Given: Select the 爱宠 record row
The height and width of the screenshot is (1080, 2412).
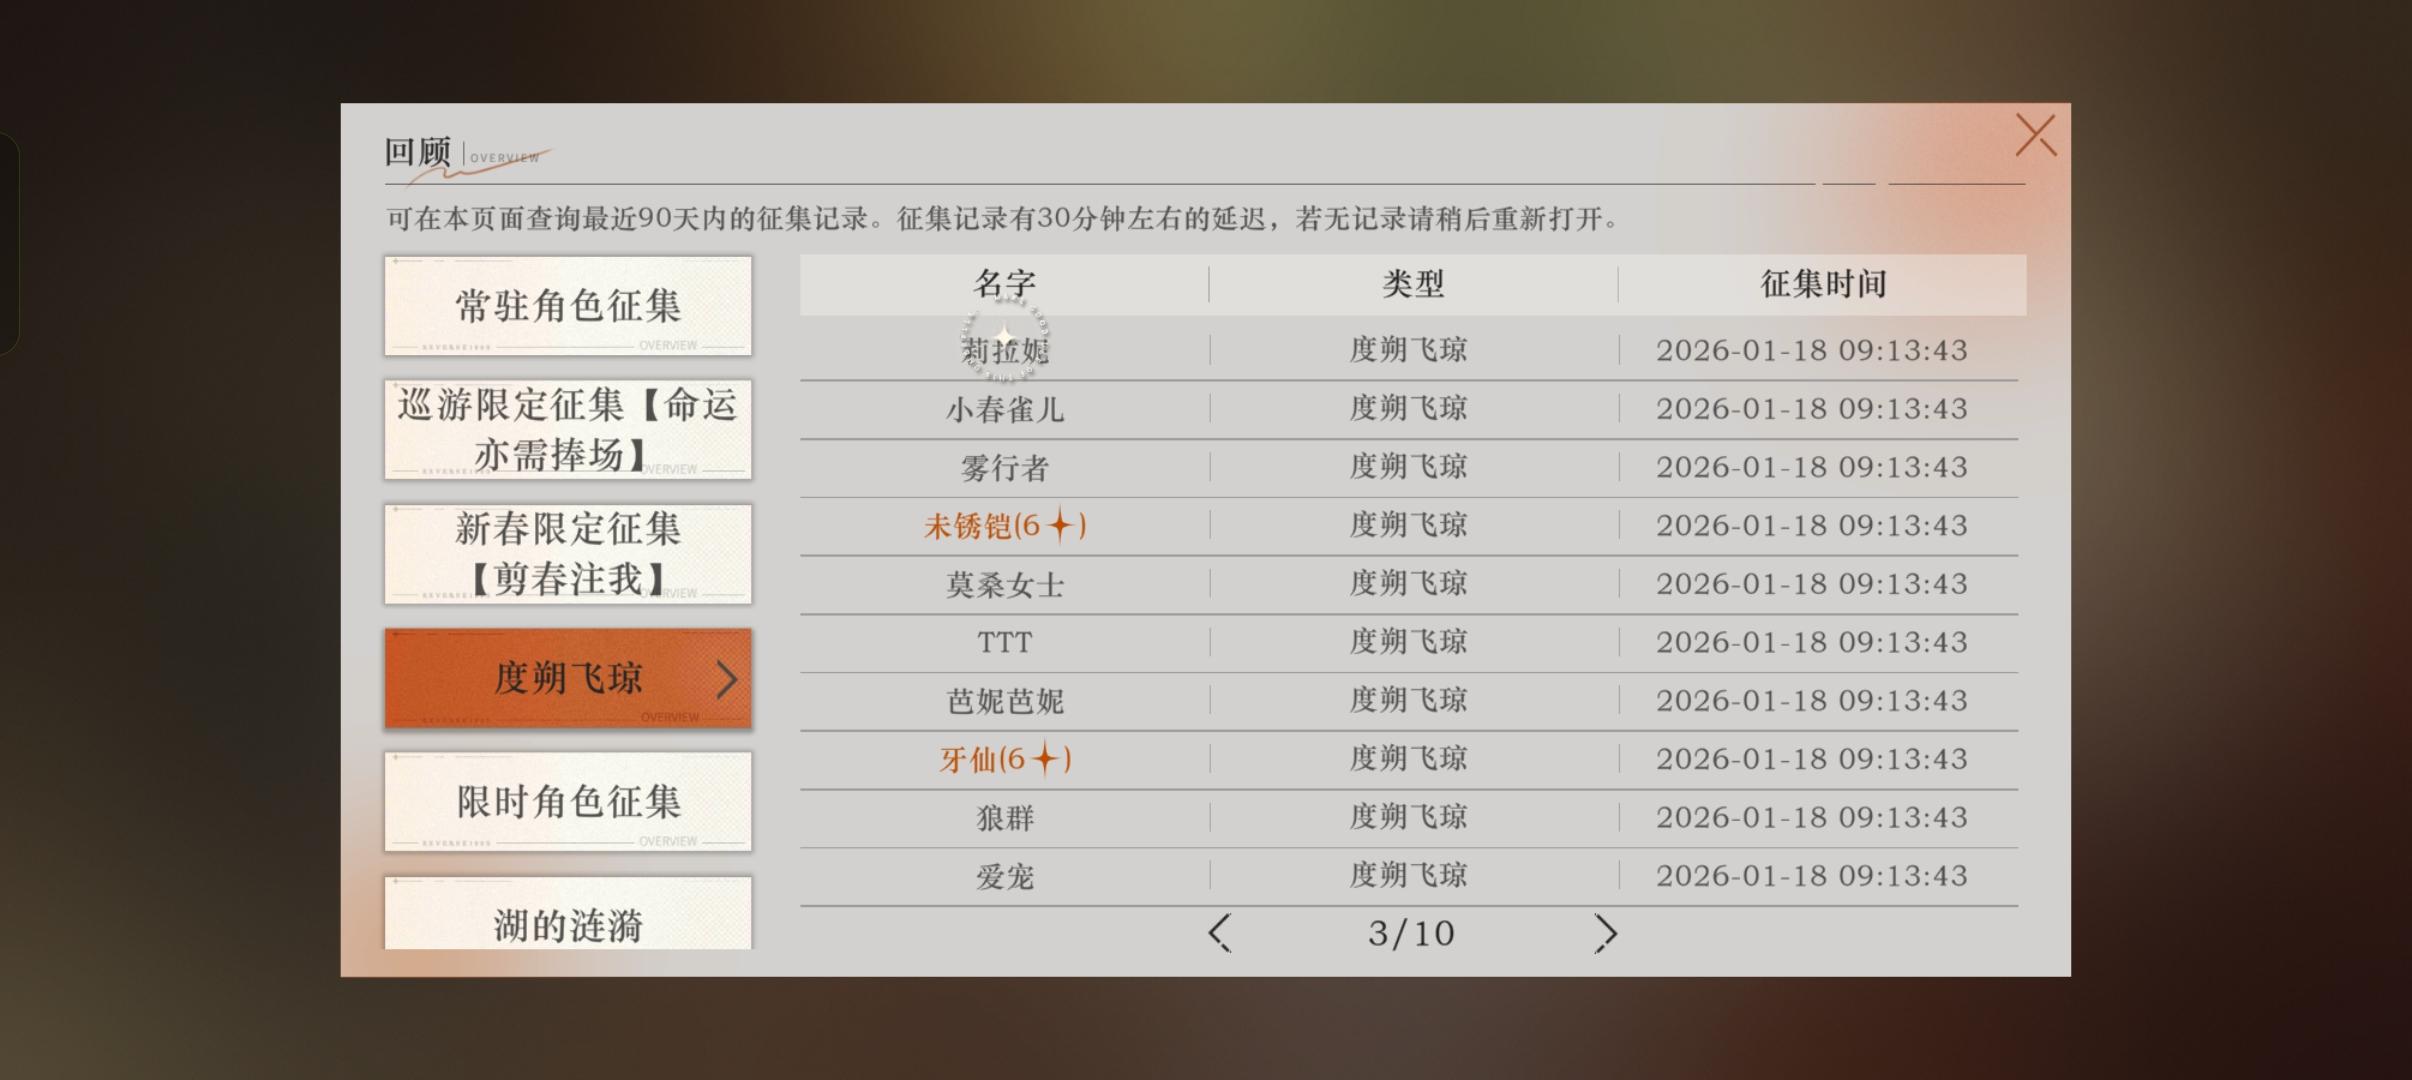Looking at the screenshot, I should pyautogui.click(x=1004, y=877).
